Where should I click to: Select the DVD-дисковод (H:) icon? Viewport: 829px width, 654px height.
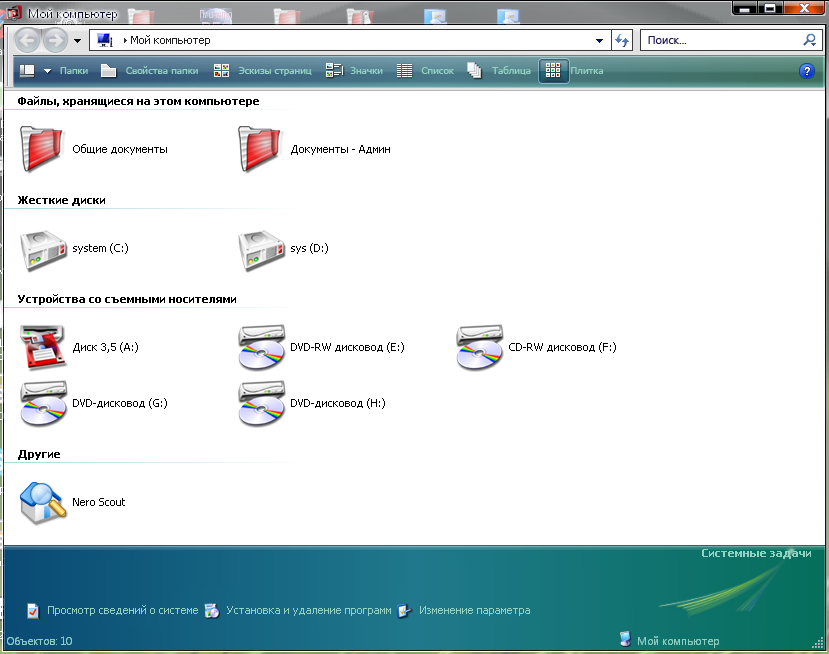[261, 403]
